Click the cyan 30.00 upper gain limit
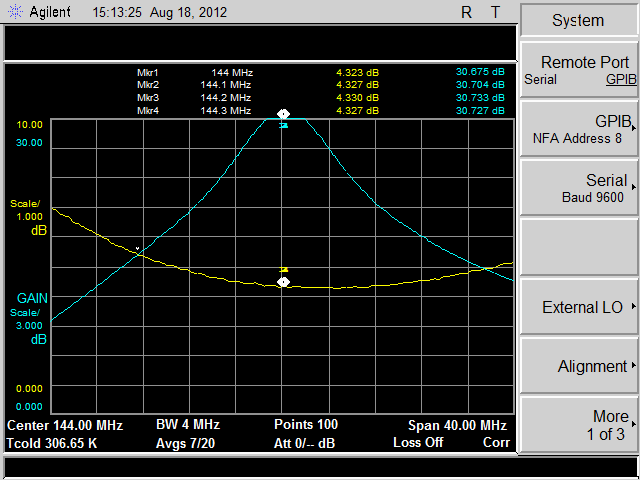Screen dimensions: 640x480 [29, 143]
